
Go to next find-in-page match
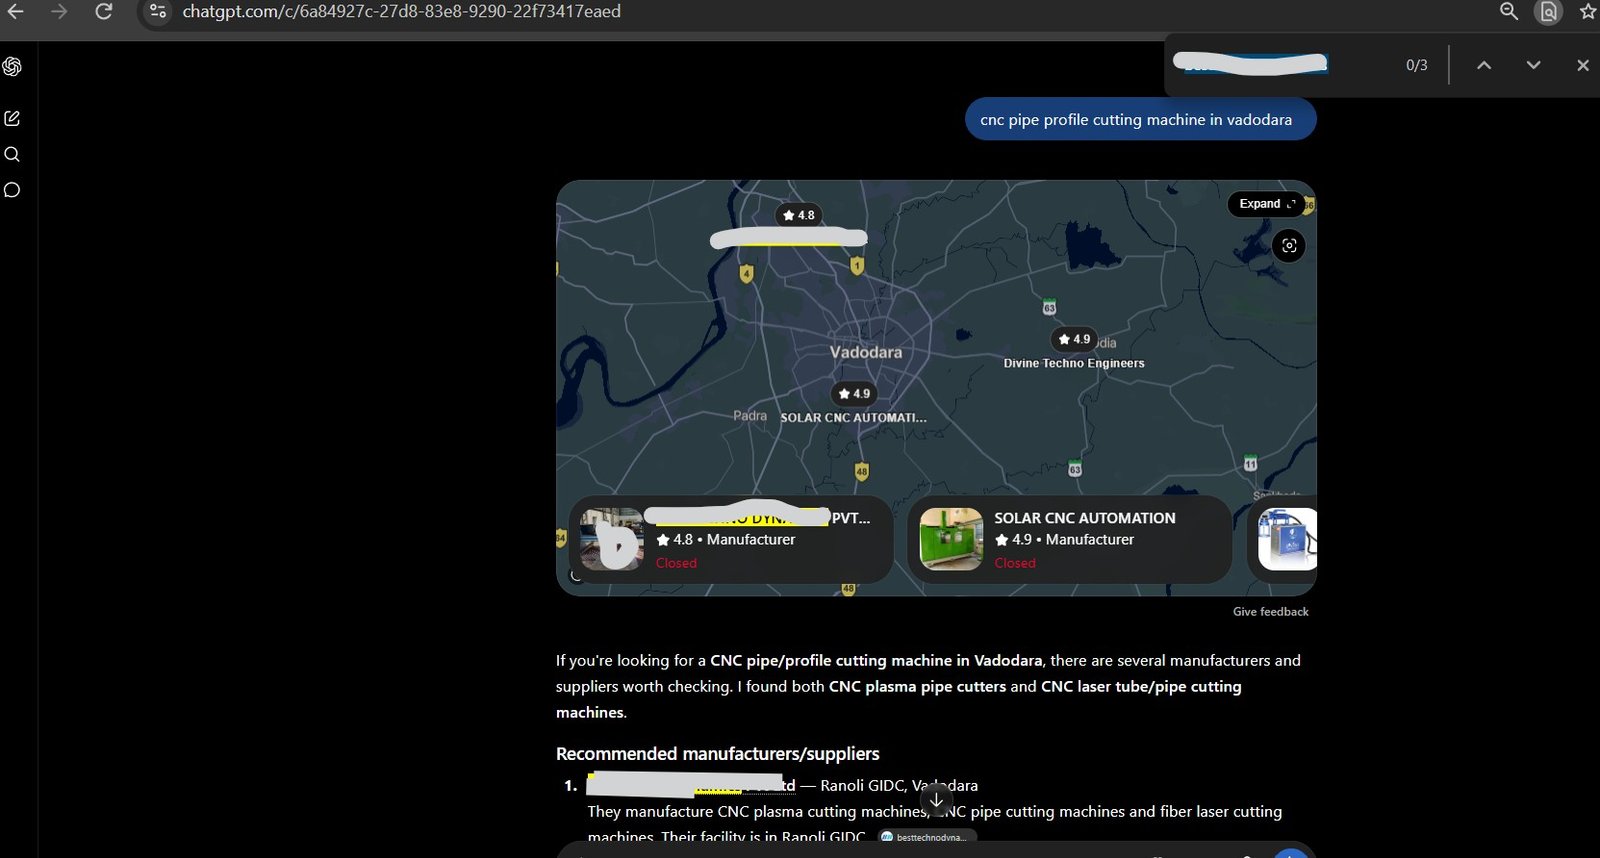point(1533,65)
